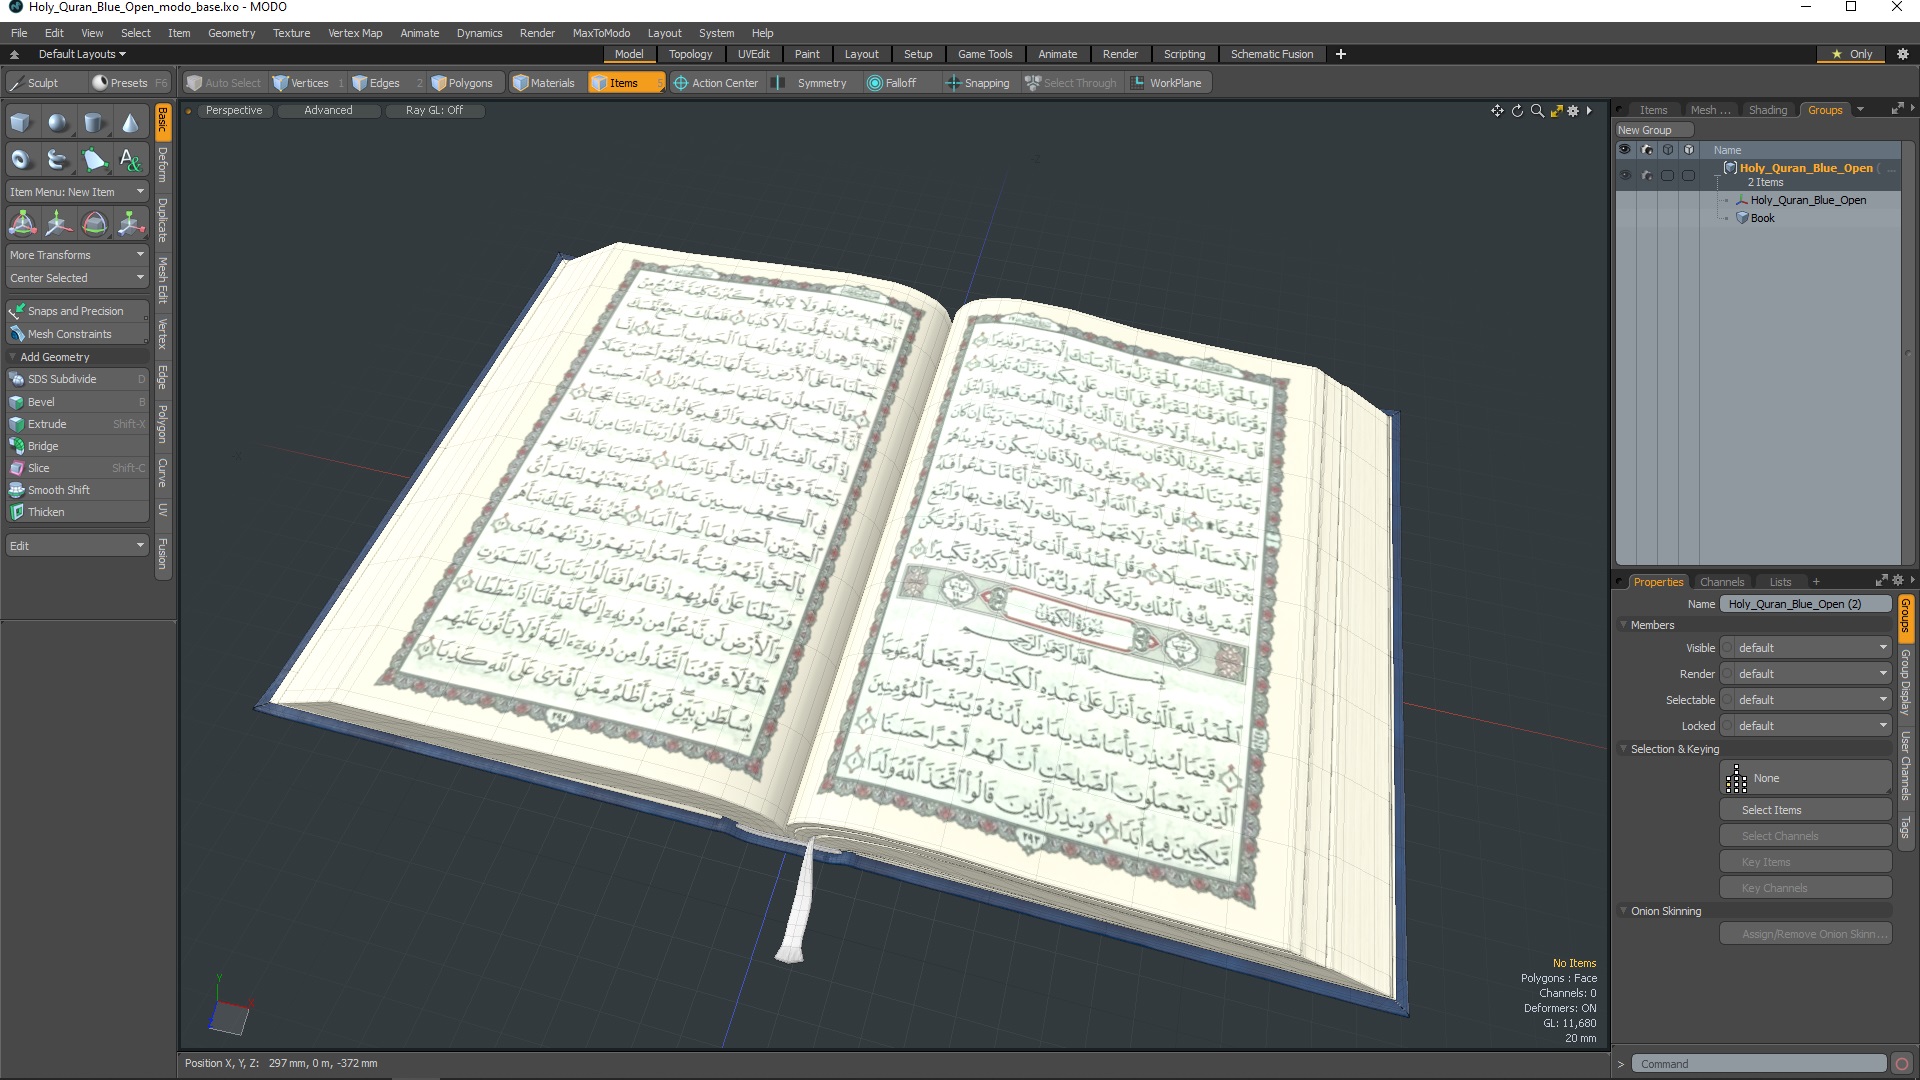Screen dimensions: 1920x1080
Task: Toggle Snapping option
Action: pyautogui.click(x=978, y=83)
